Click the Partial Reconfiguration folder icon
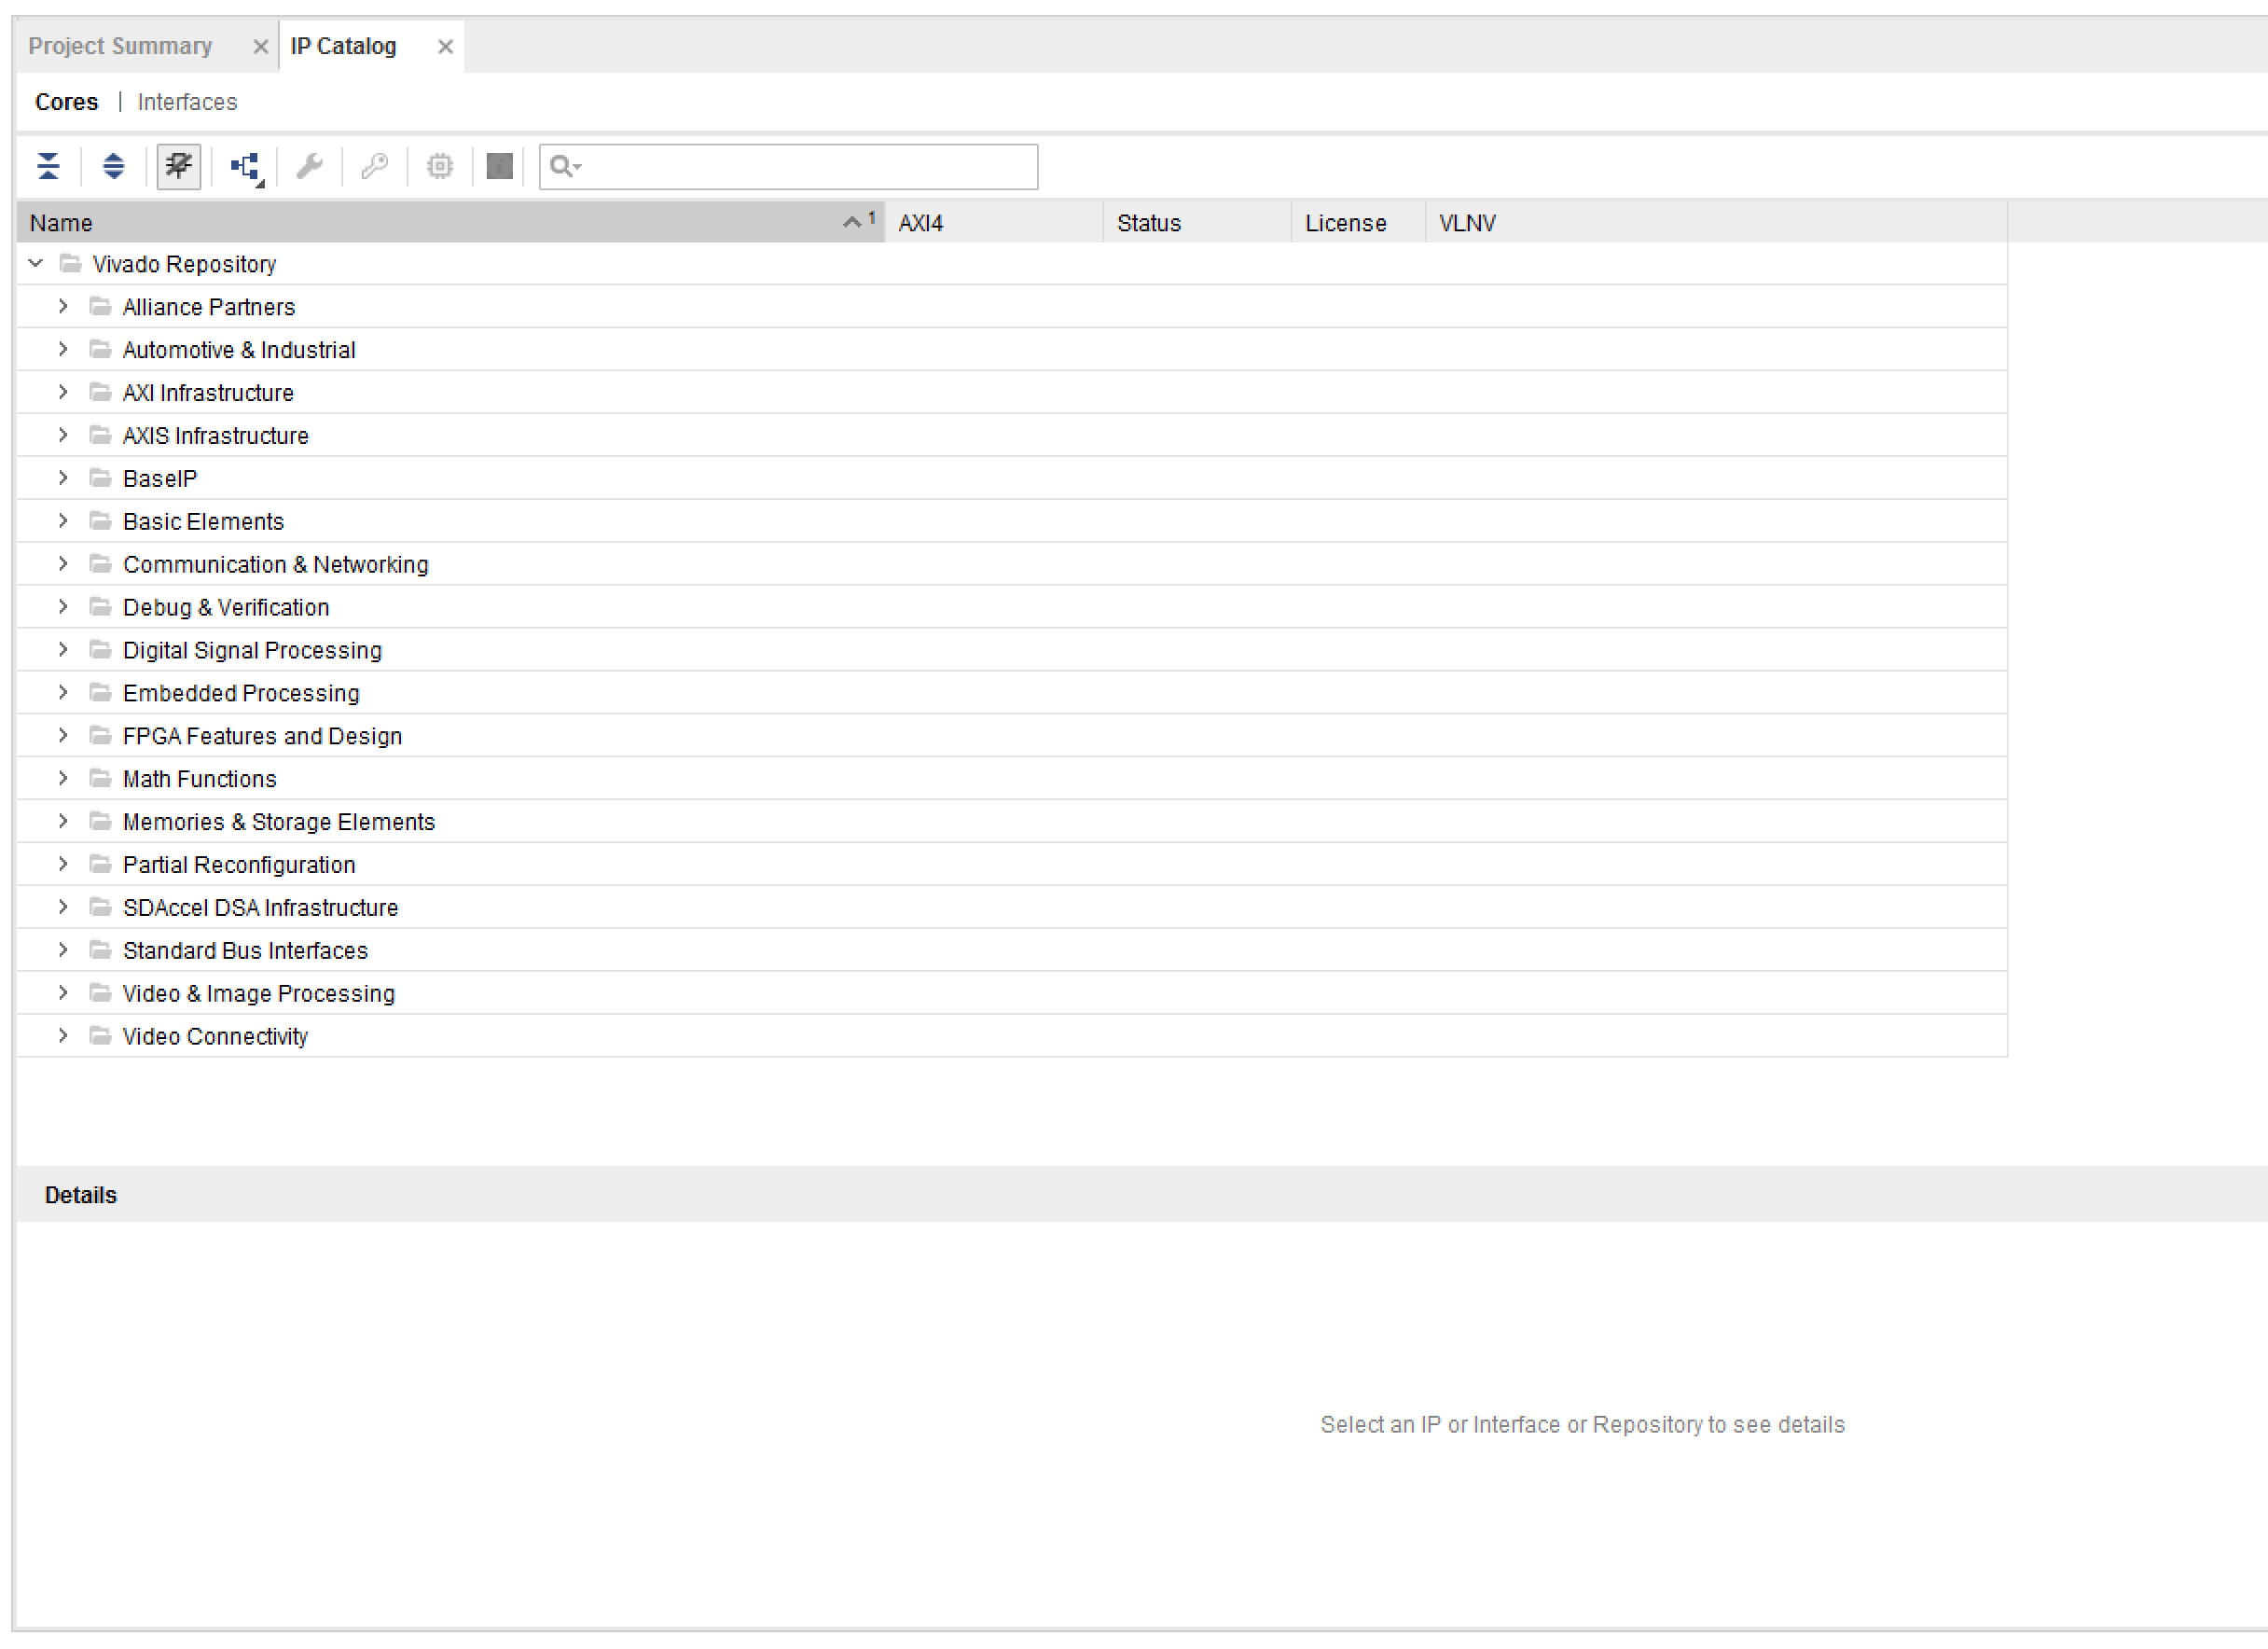This screenshot has width=2268, height=1649. [x=100, y=864]
